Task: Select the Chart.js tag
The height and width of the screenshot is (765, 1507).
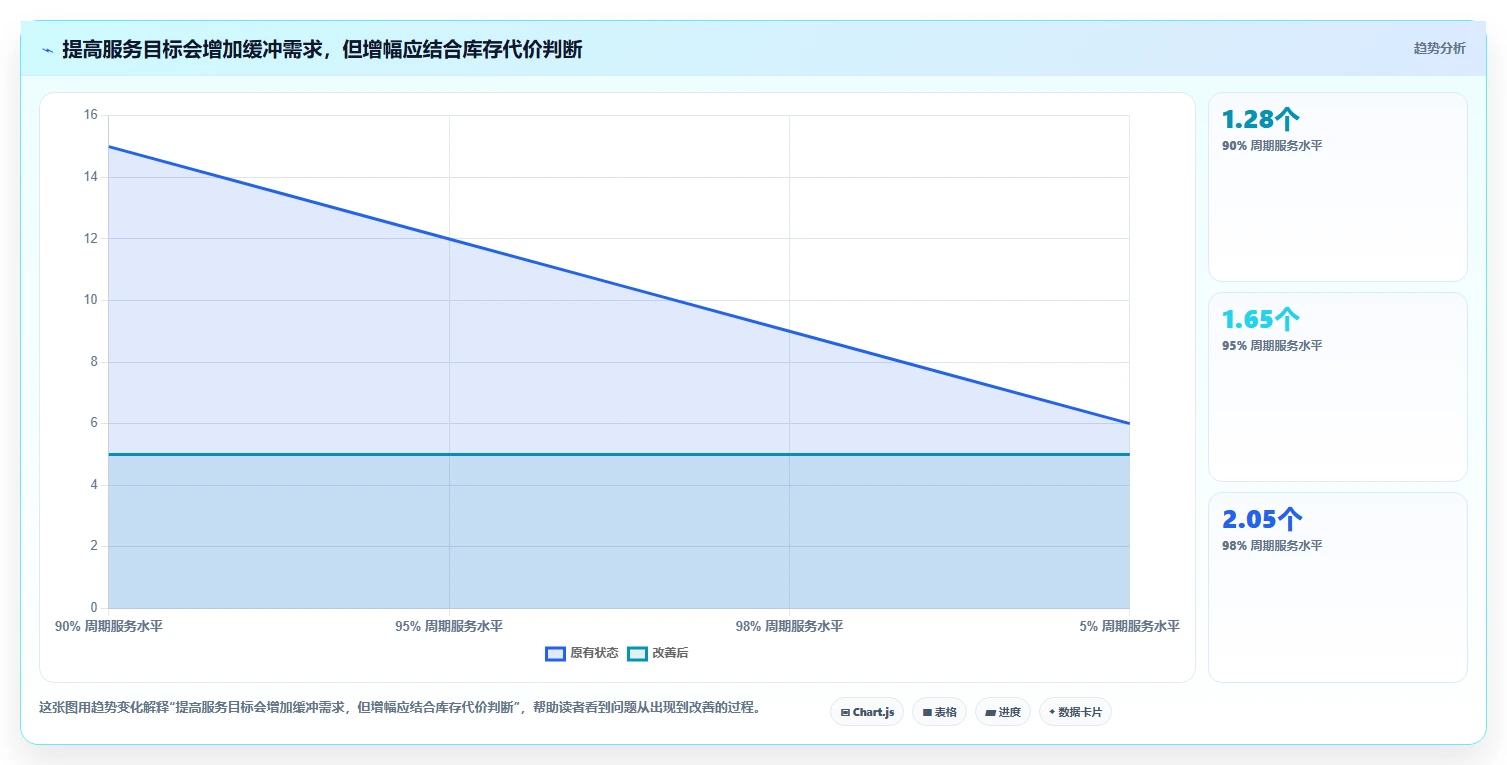Action: pos(867,712)
